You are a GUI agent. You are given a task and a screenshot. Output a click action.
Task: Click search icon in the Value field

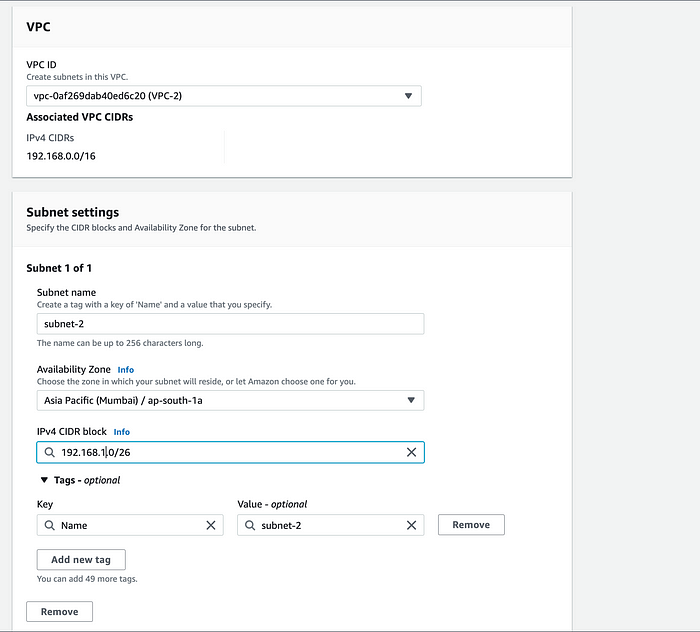250,525
